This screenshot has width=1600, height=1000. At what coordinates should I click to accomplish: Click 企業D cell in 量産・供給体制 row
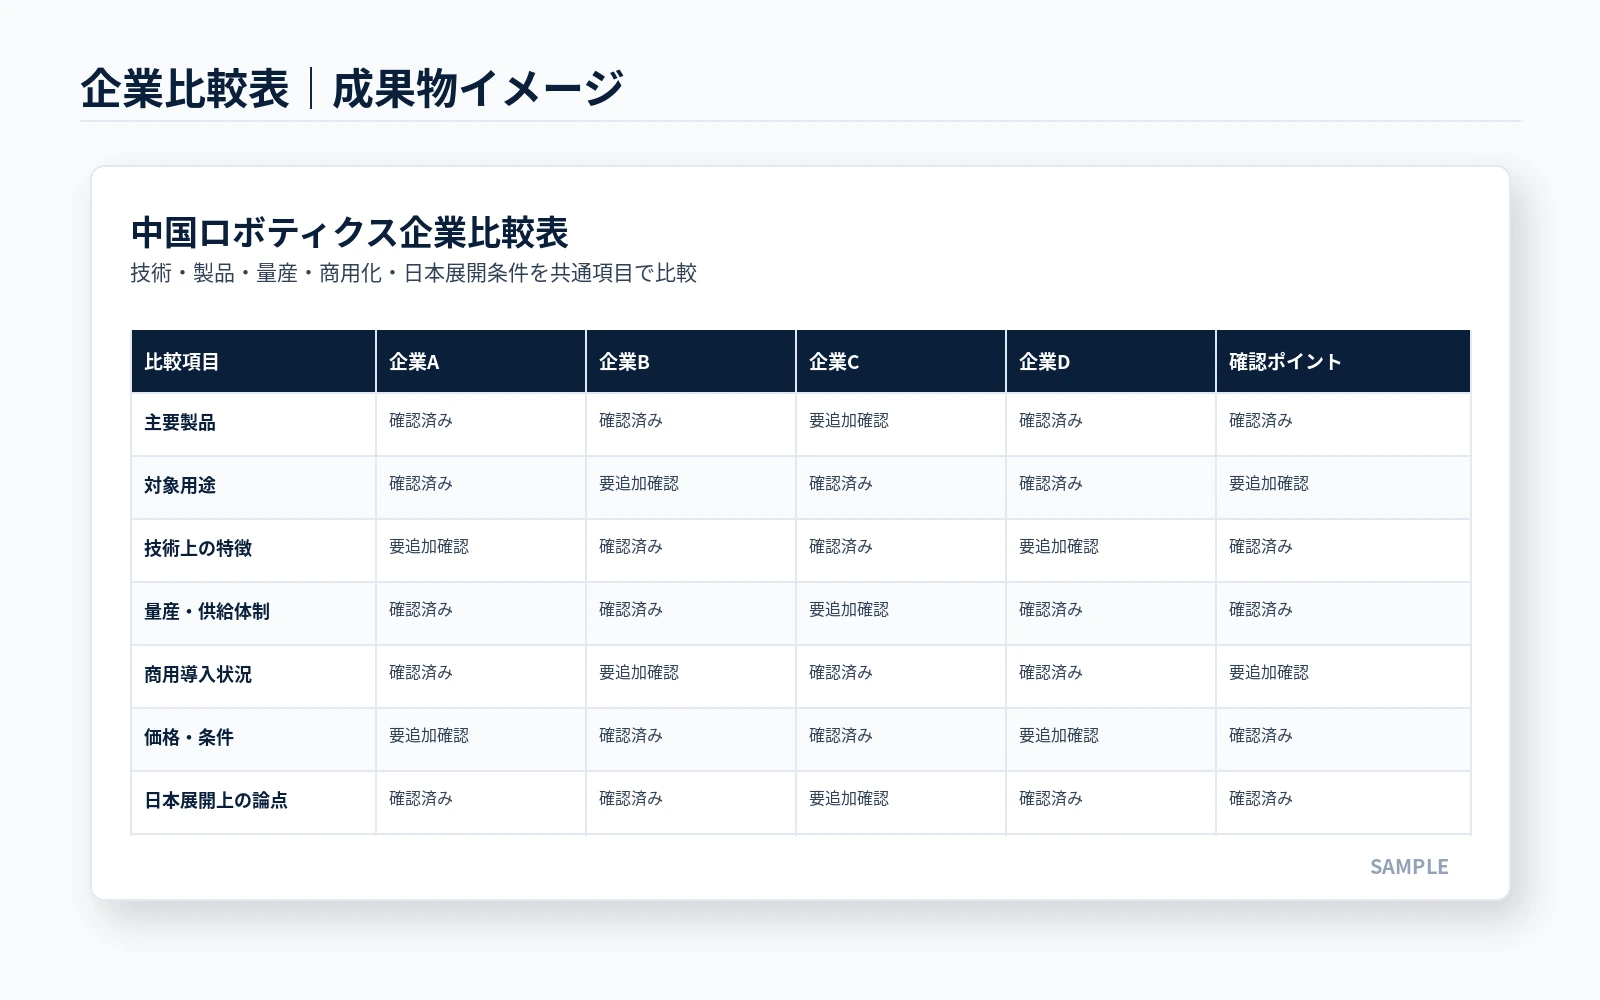pos(1111,613)
